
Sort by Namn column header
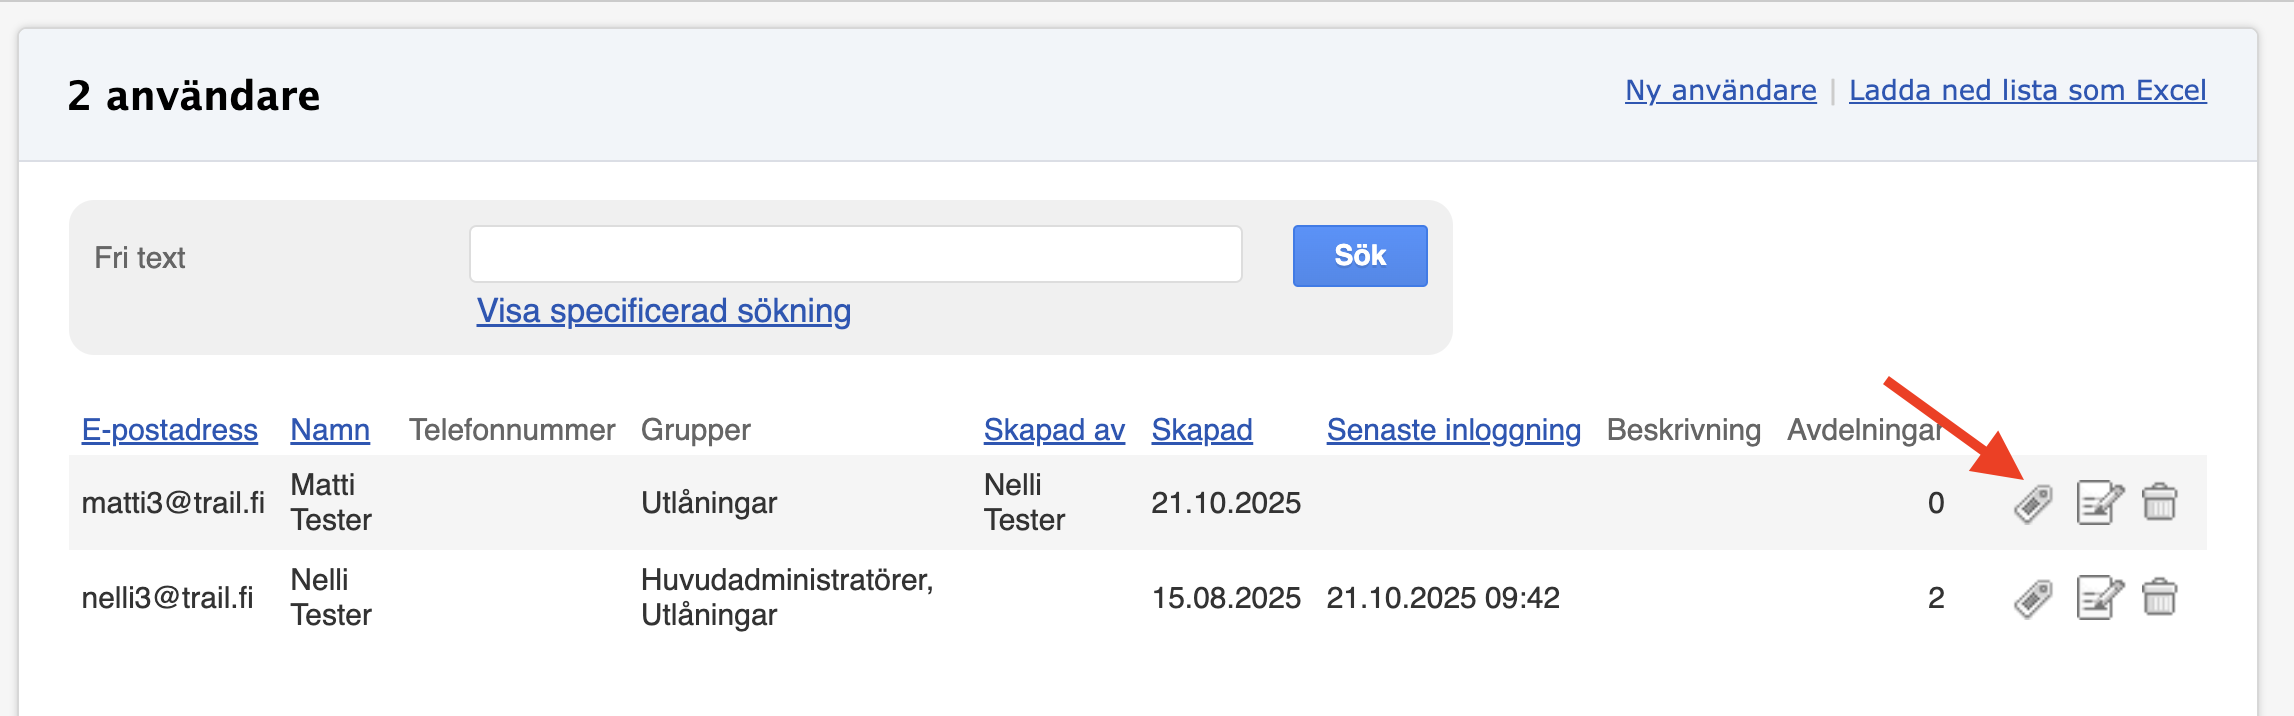pos(330,430)
